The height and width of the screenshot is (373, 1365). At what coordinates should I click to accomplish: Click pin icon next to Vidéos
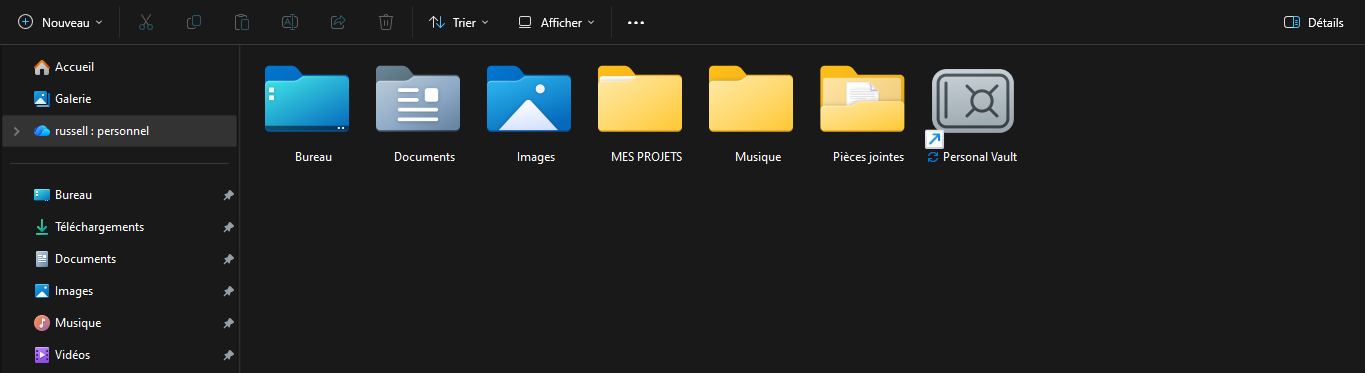(x=228, y=355)
